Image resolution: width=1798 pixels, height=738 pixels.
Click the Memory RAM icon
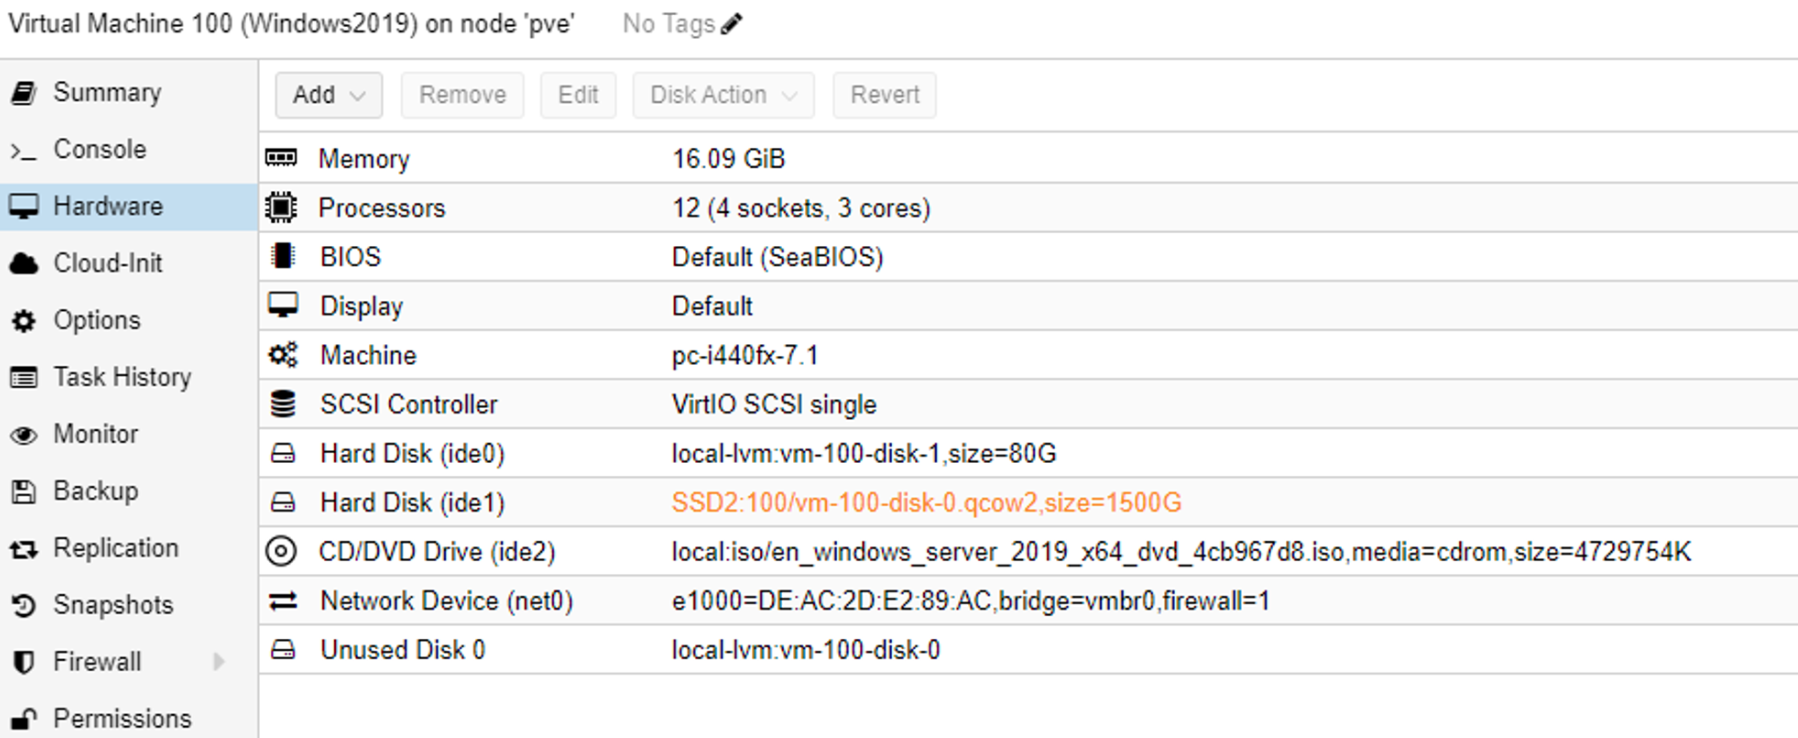(x=281, y=158)
